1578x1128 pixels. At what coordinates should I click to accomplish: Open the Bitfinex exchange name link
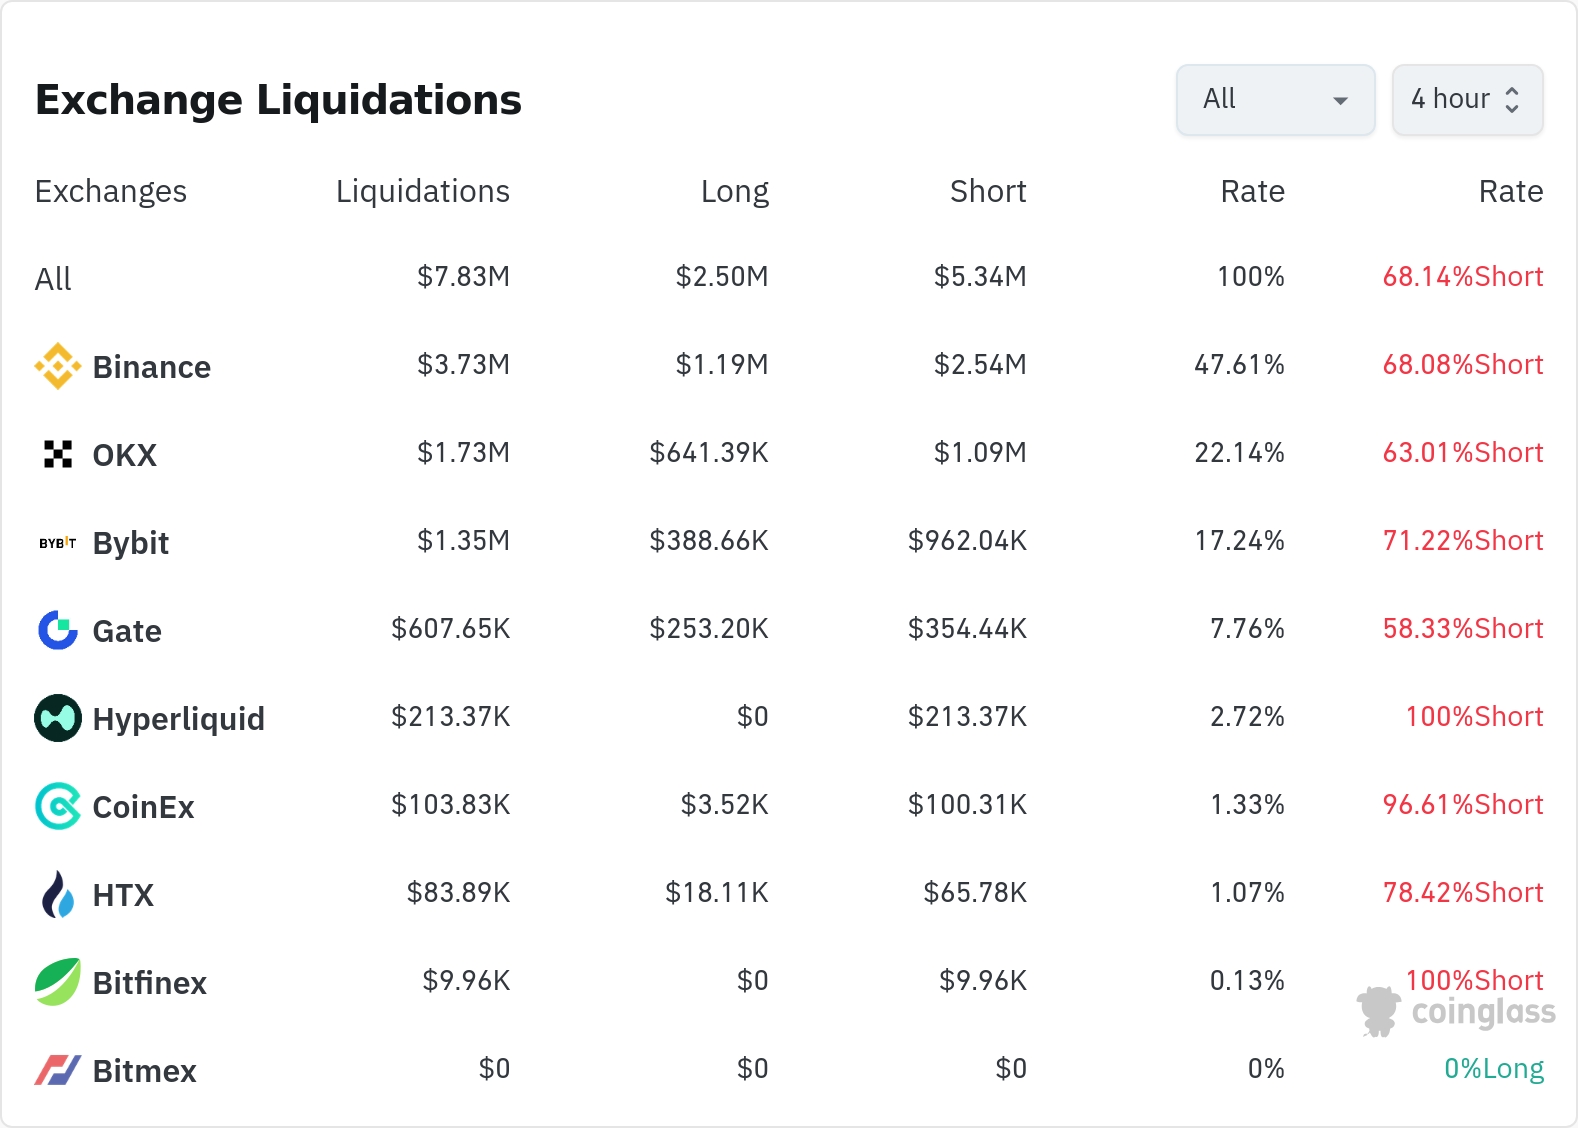click(149, 983)
